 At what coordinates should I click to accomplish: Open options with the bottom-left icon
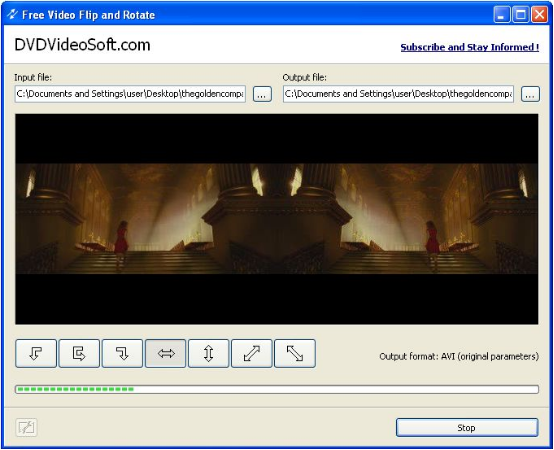(26, 427)
